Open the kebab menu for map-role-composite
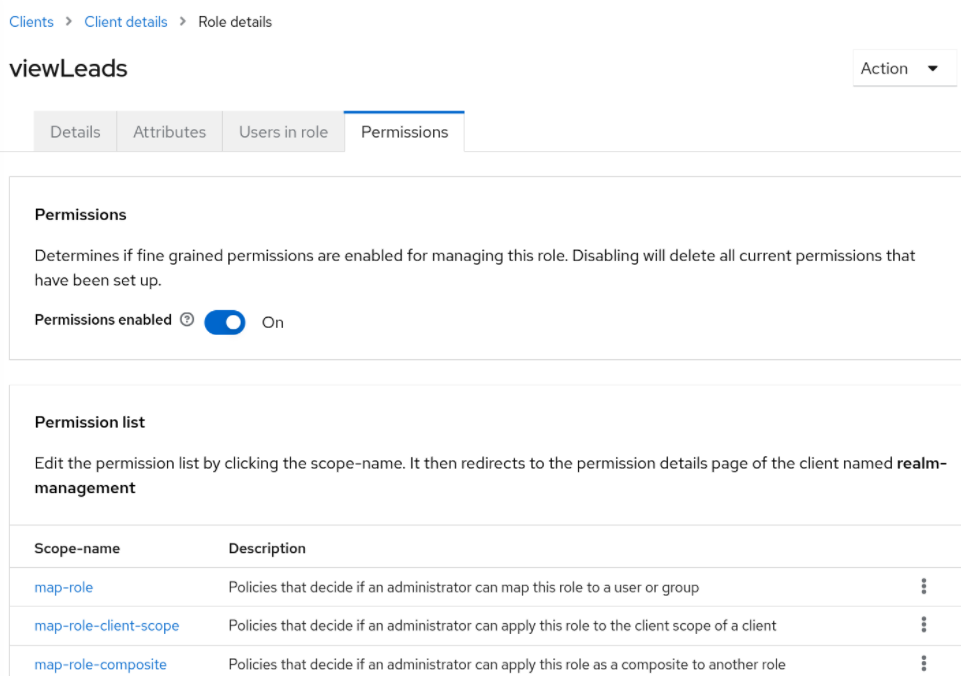961x676 pixels. [922, 661]
